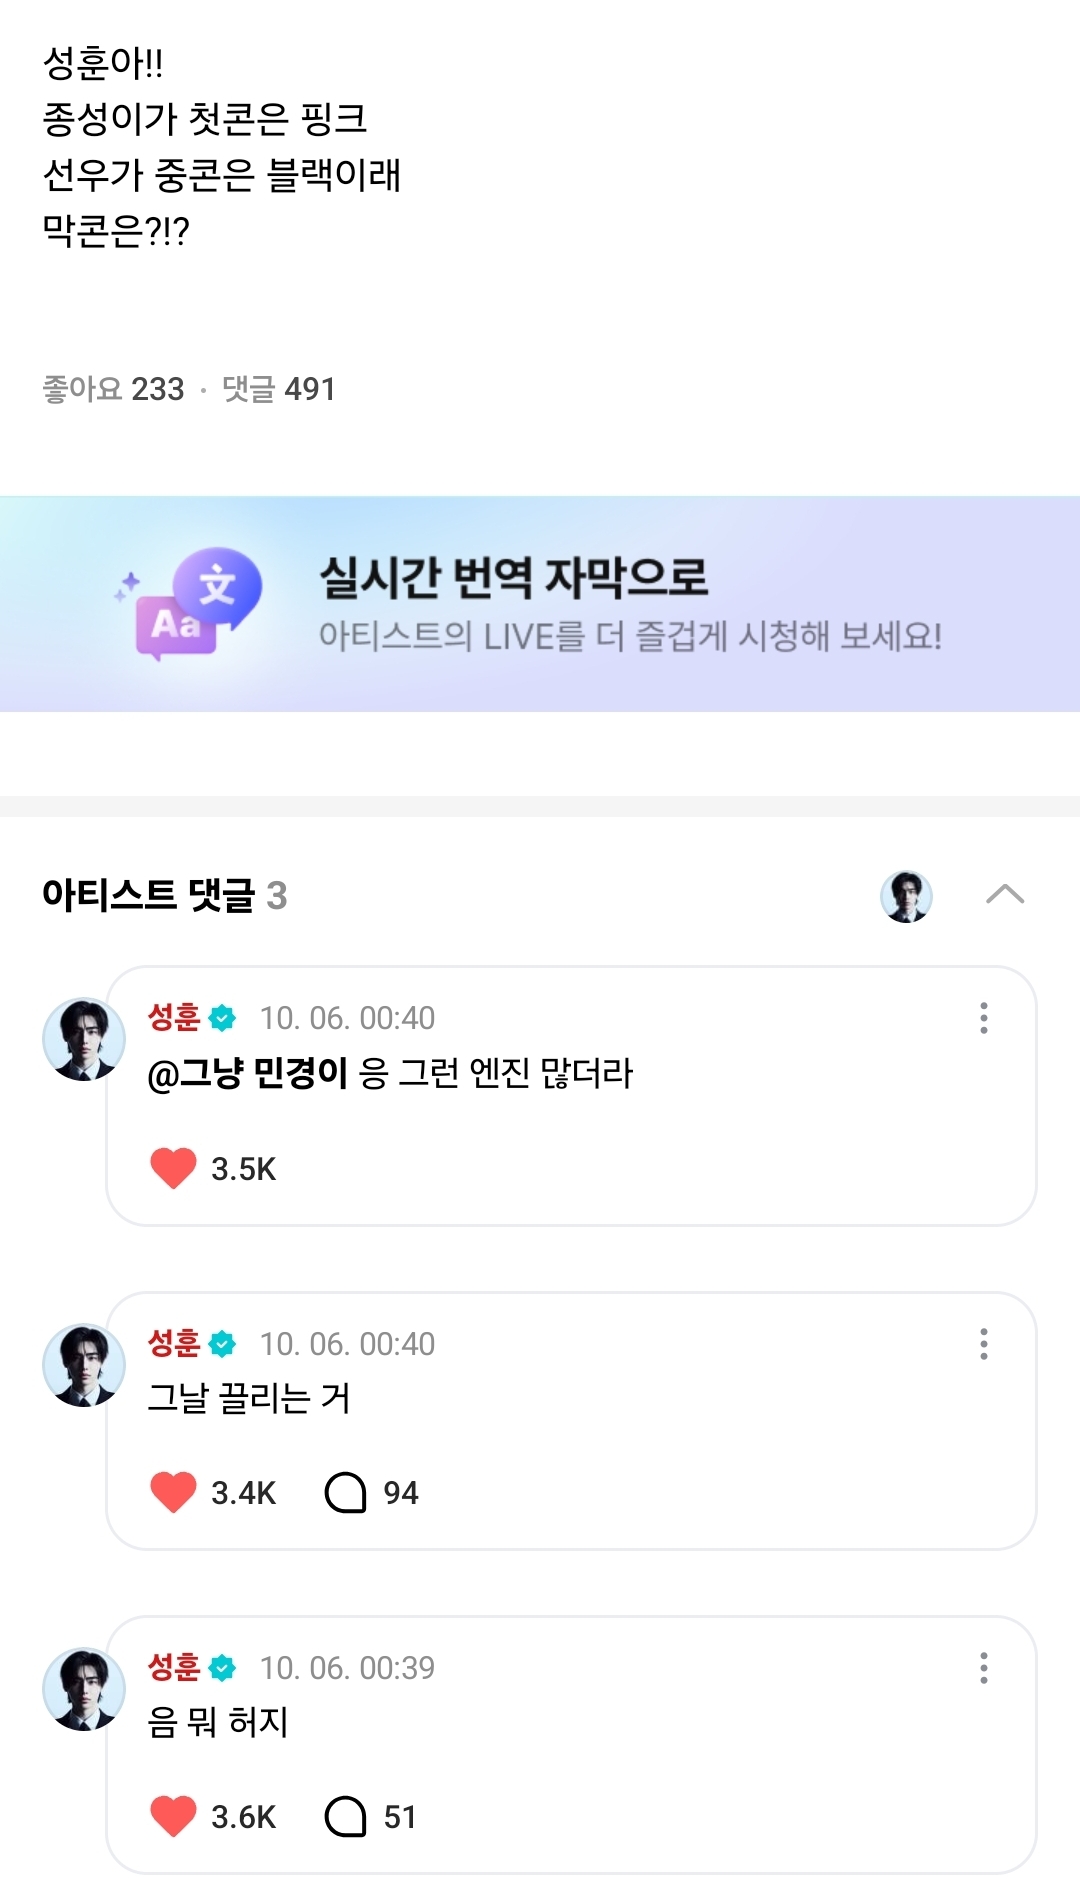Tap 성훈 username on first comment
The height and width of the screenshot is (1887, 1080).
pyautogui.click(x=175, y=1018)
